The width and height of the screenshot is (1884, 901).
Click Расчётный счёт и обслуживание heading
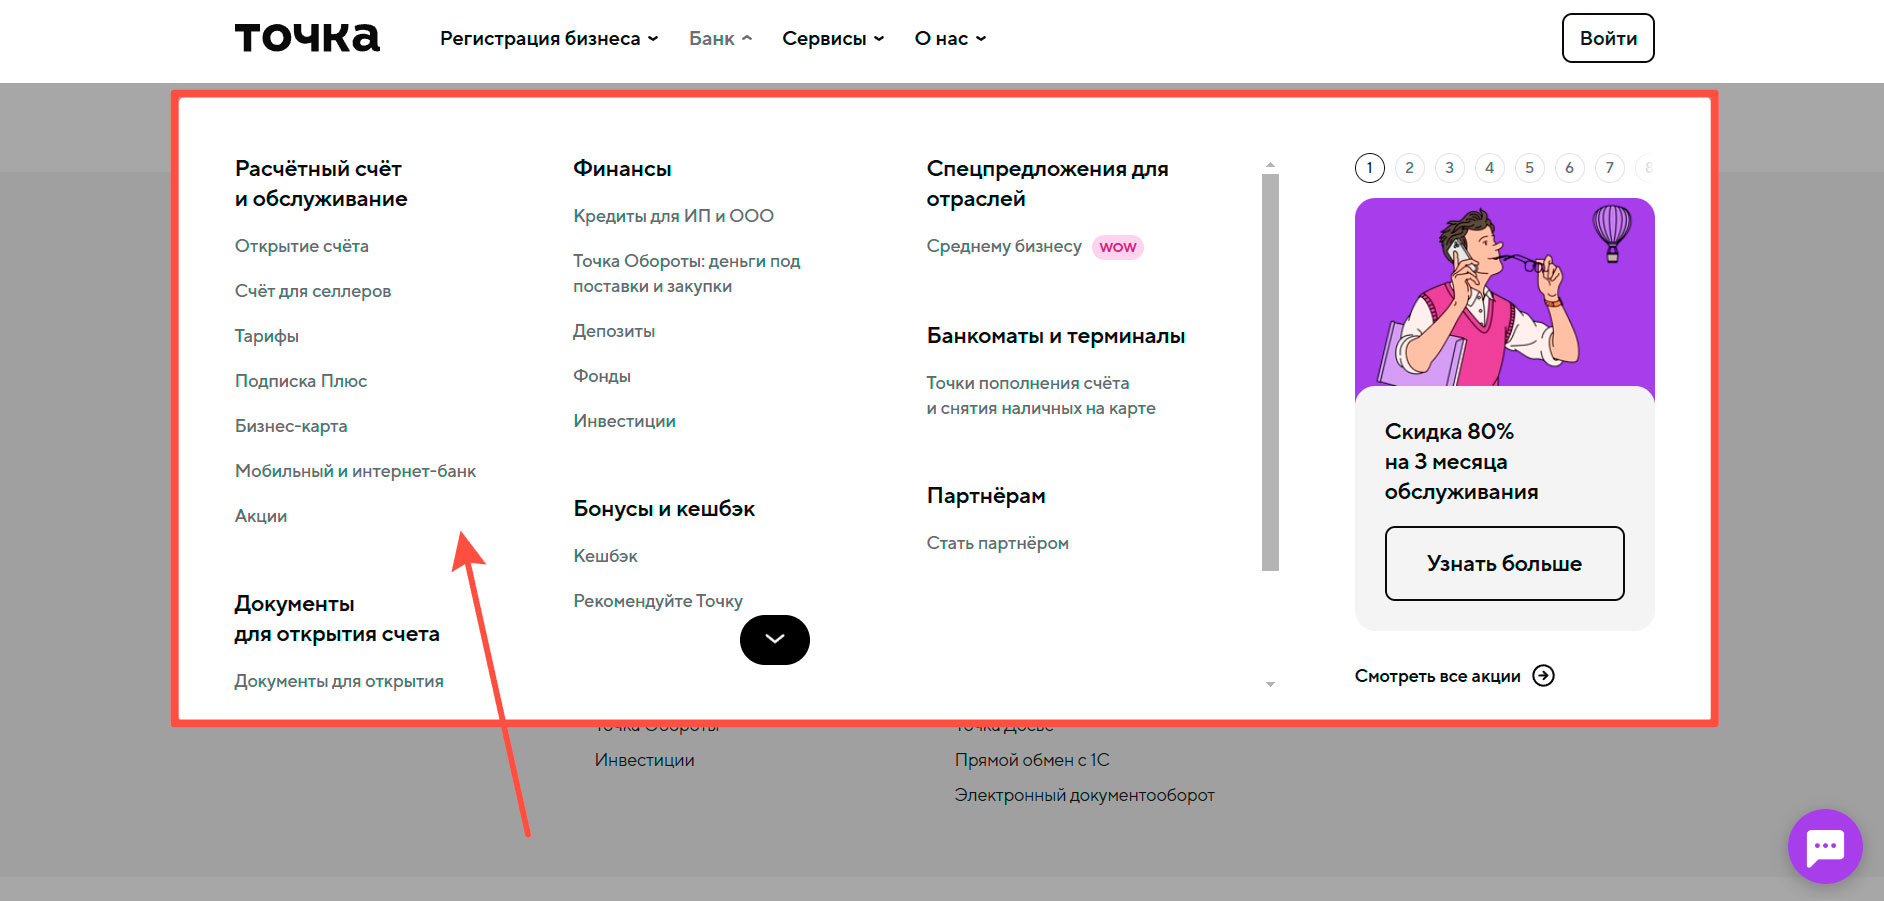pos(321,184)
